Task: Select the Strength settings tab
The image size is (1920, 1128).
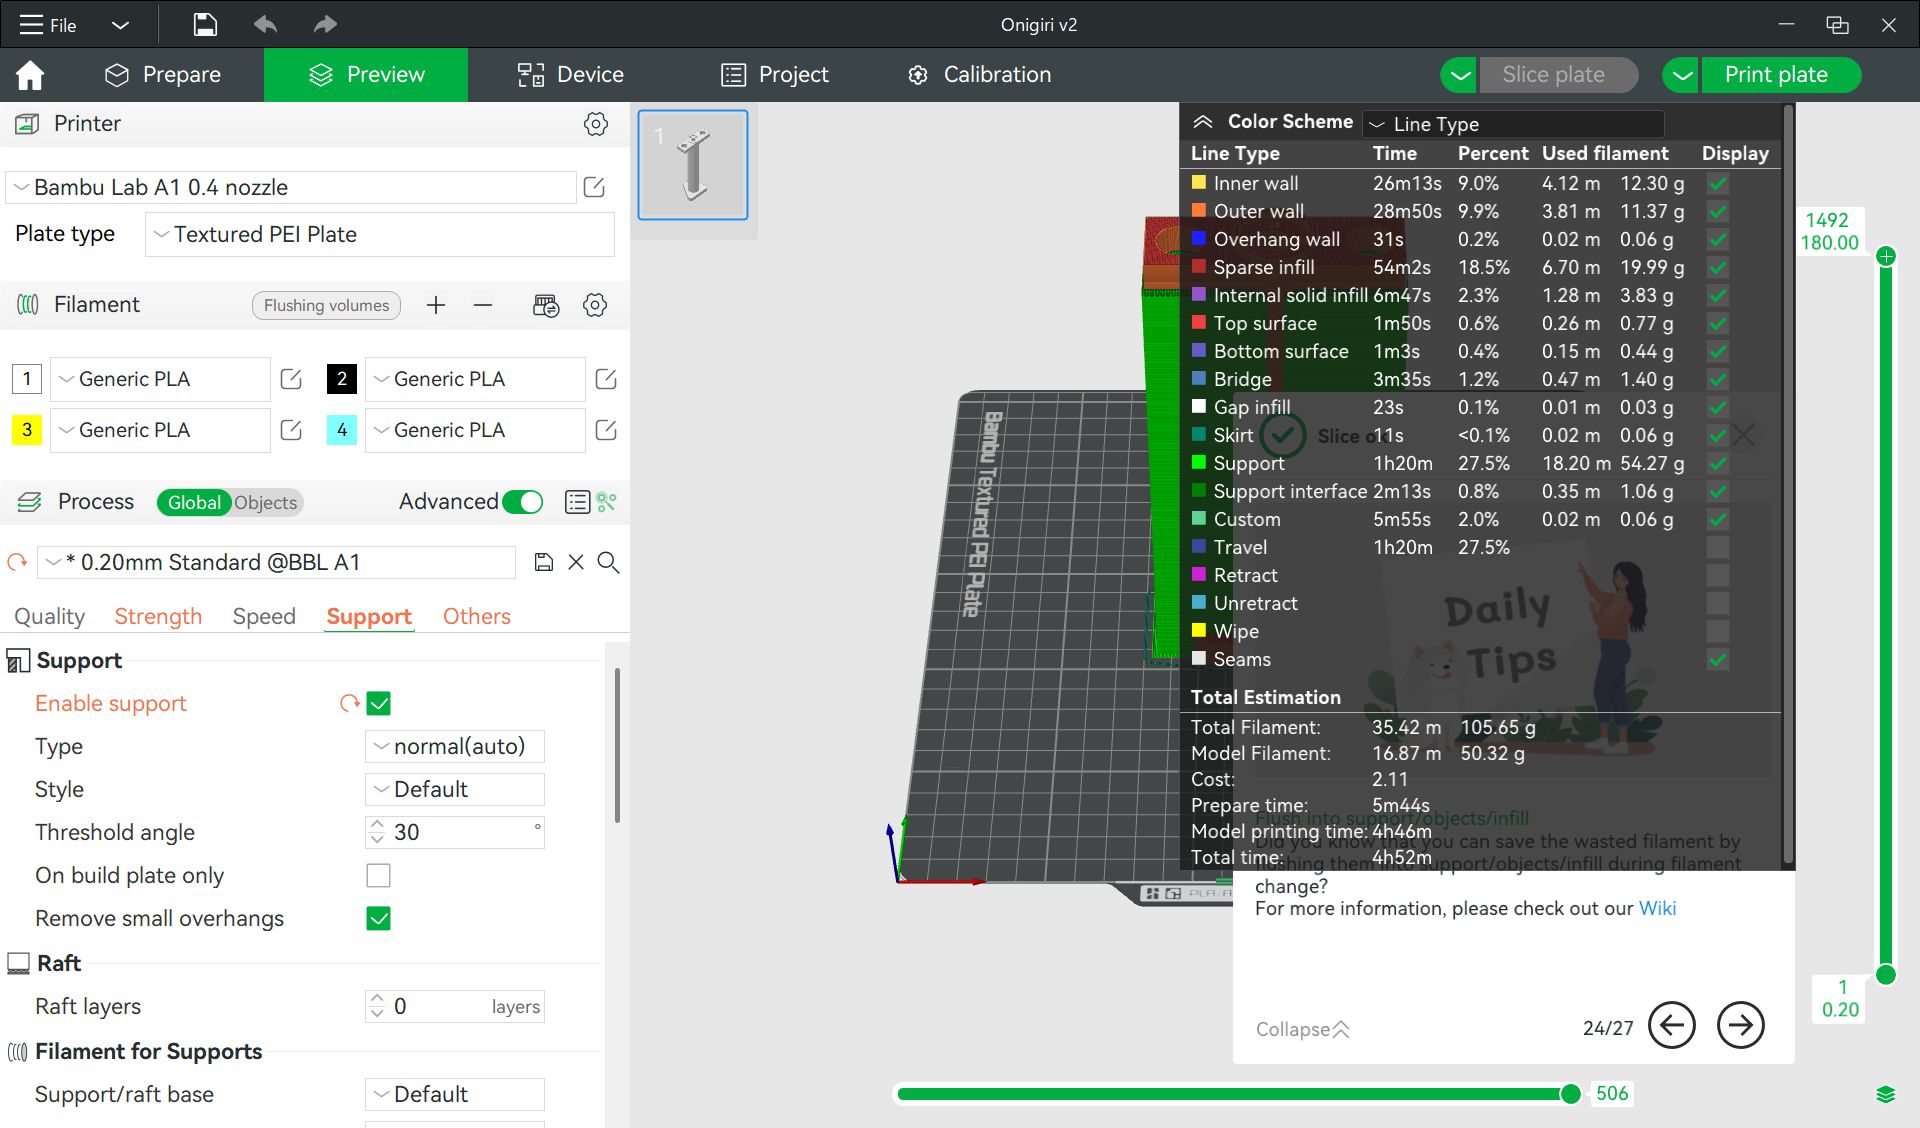Action: 158,616
